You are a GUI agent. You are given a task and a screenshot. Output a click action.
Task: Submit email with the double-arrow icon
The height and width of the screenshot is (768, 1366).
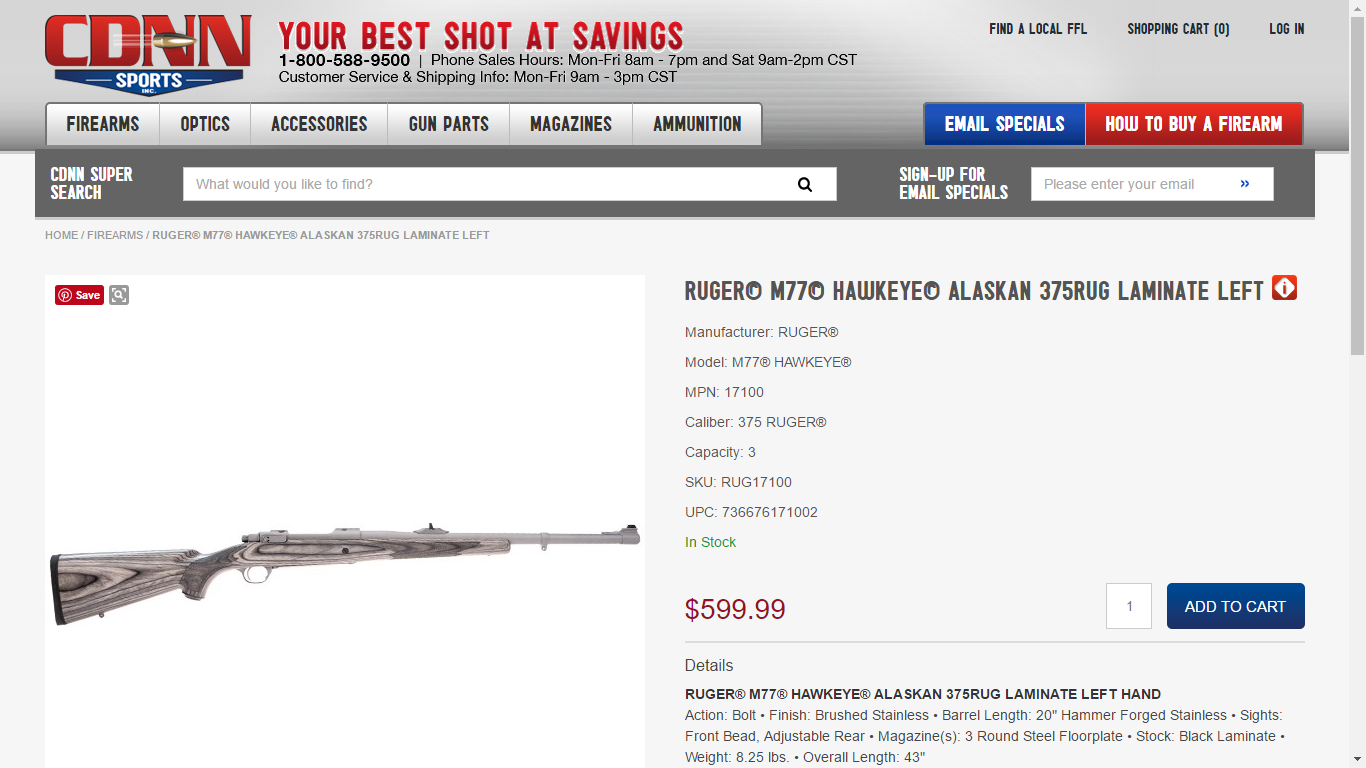point(1245,184)
